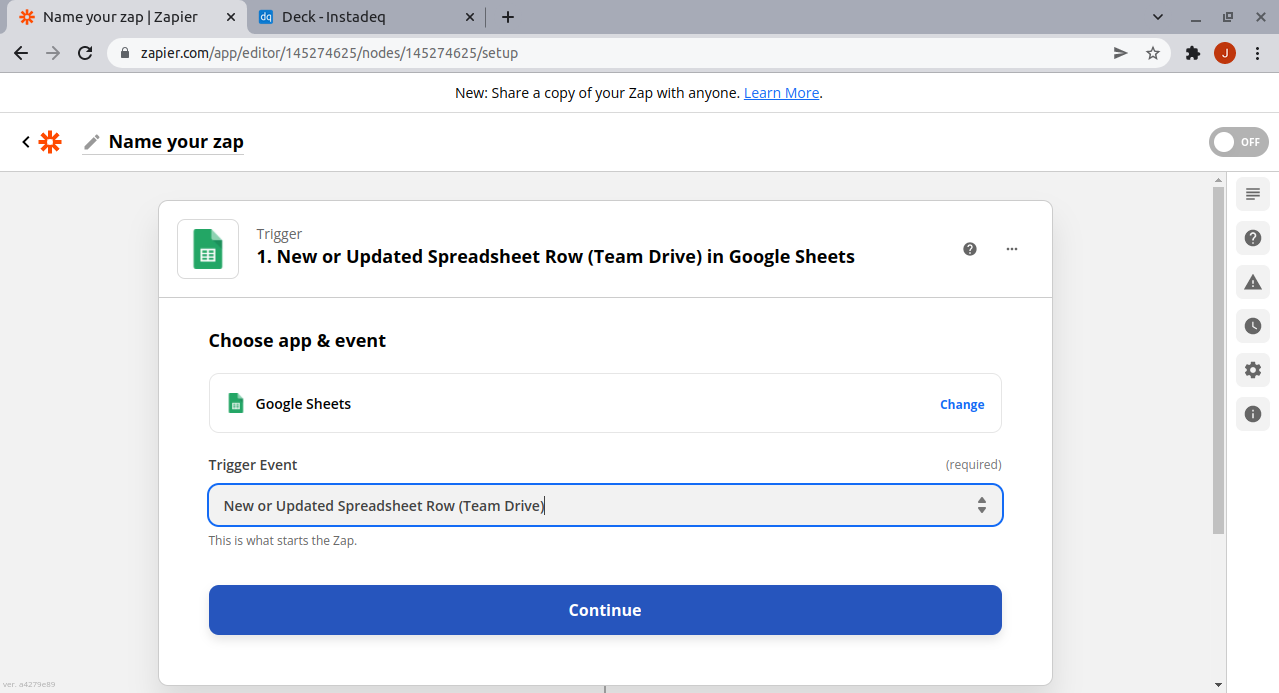Open the Chrome three-dot menu
This screenshot has height=693, width=1279.
(1256, 53)
